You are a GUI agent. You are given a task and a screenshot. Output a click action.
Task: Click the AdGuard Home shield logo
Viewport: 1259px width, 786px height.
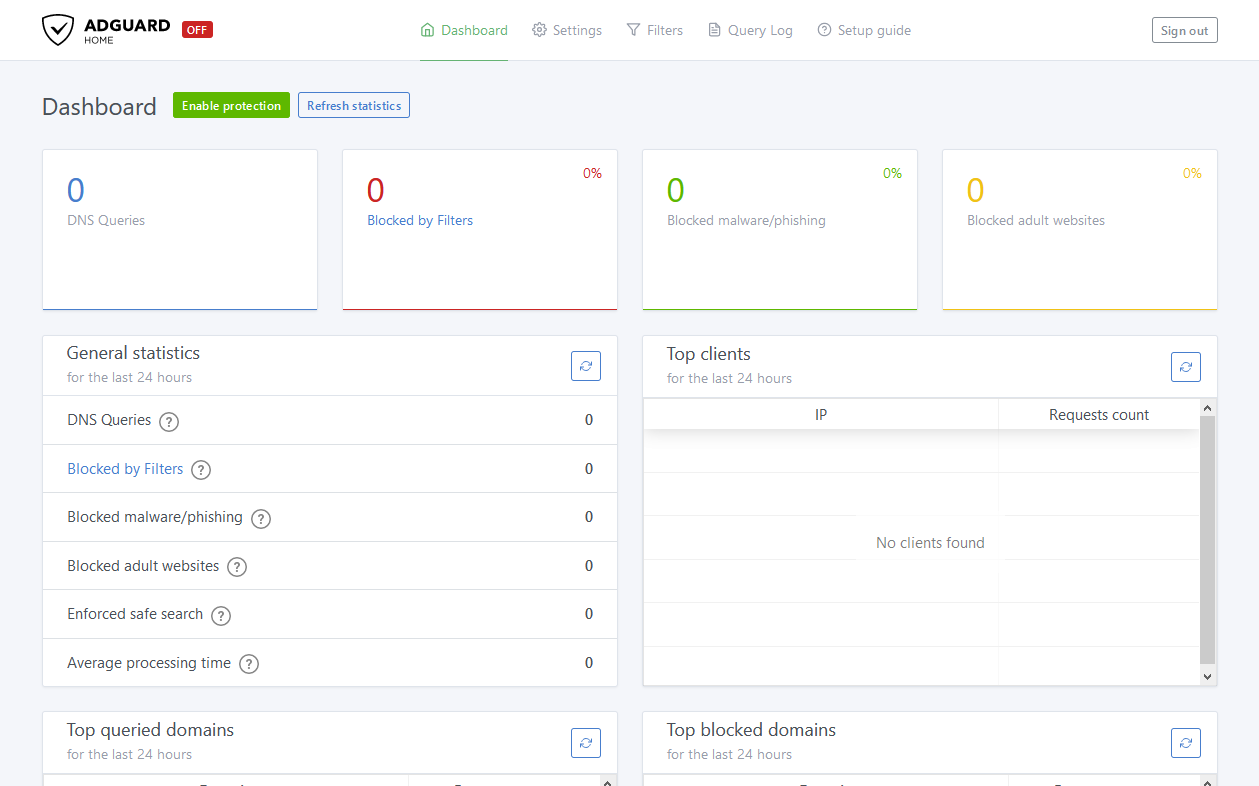click(58, 30)
